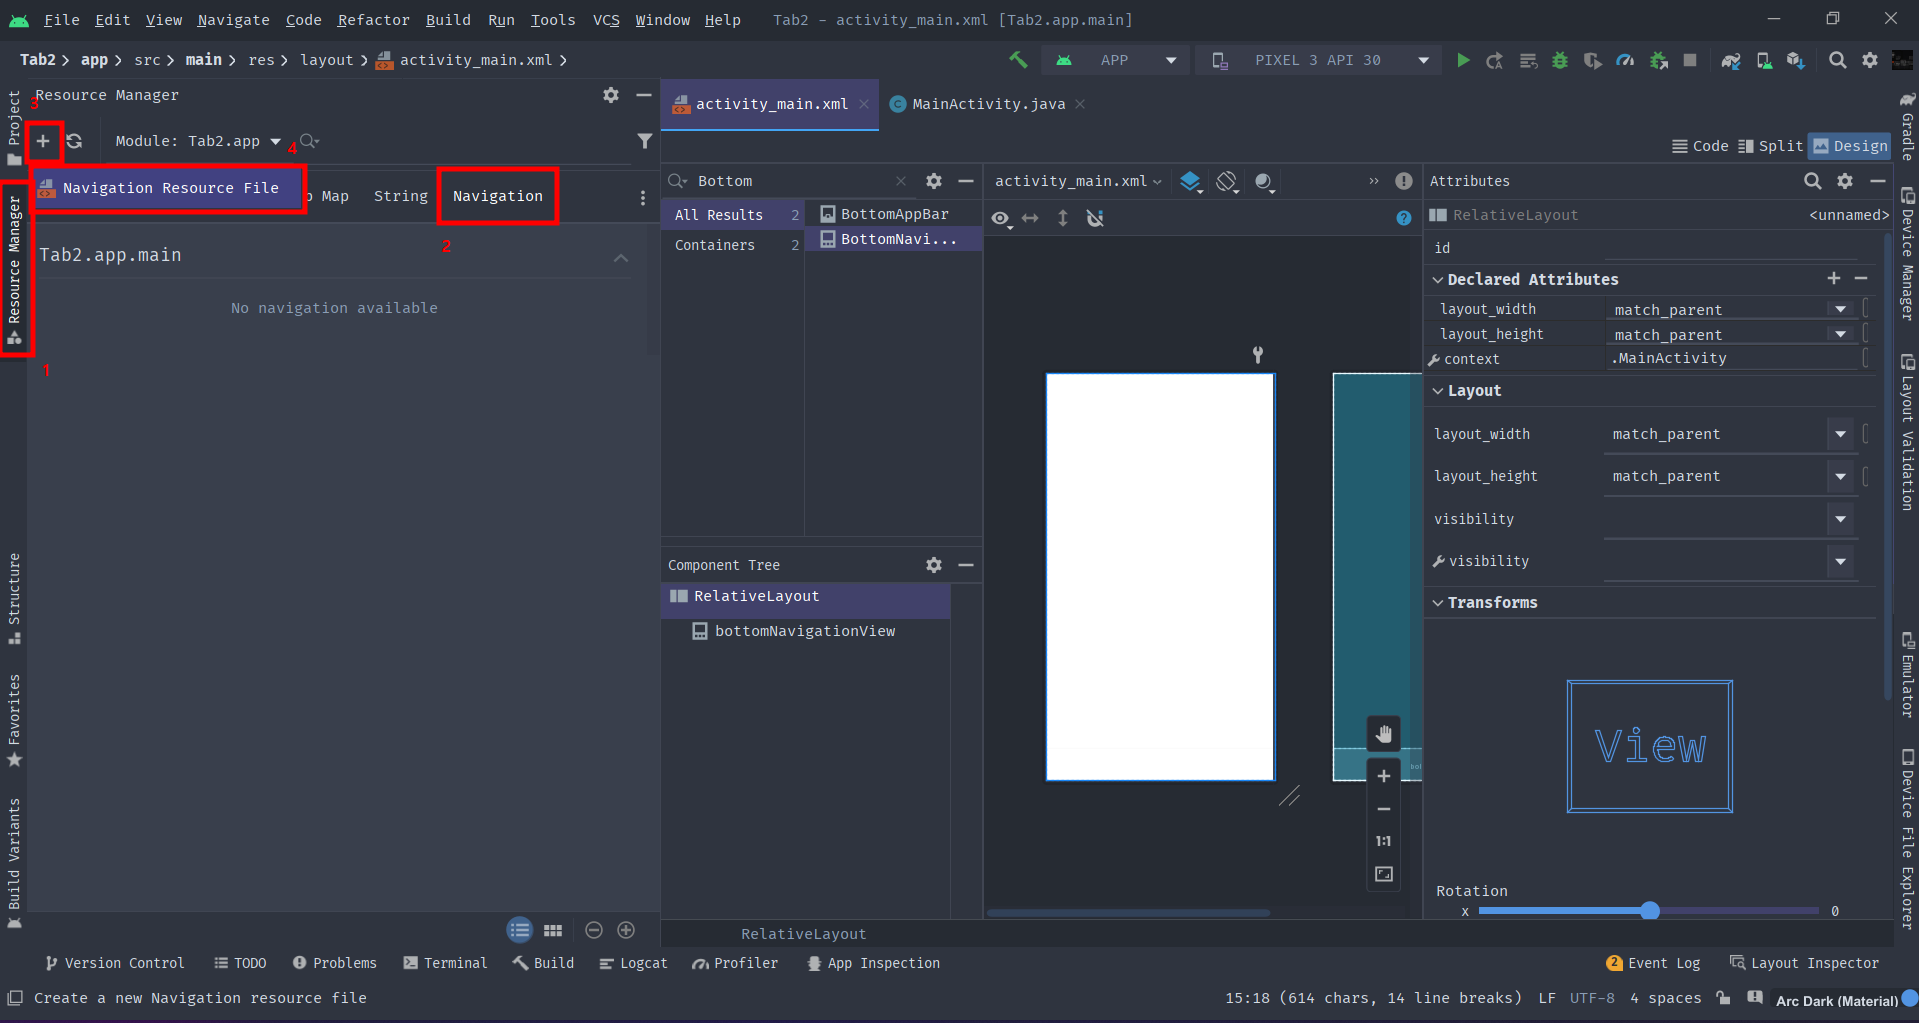Add a declared attribute with plus

[x=1834, y=279]
